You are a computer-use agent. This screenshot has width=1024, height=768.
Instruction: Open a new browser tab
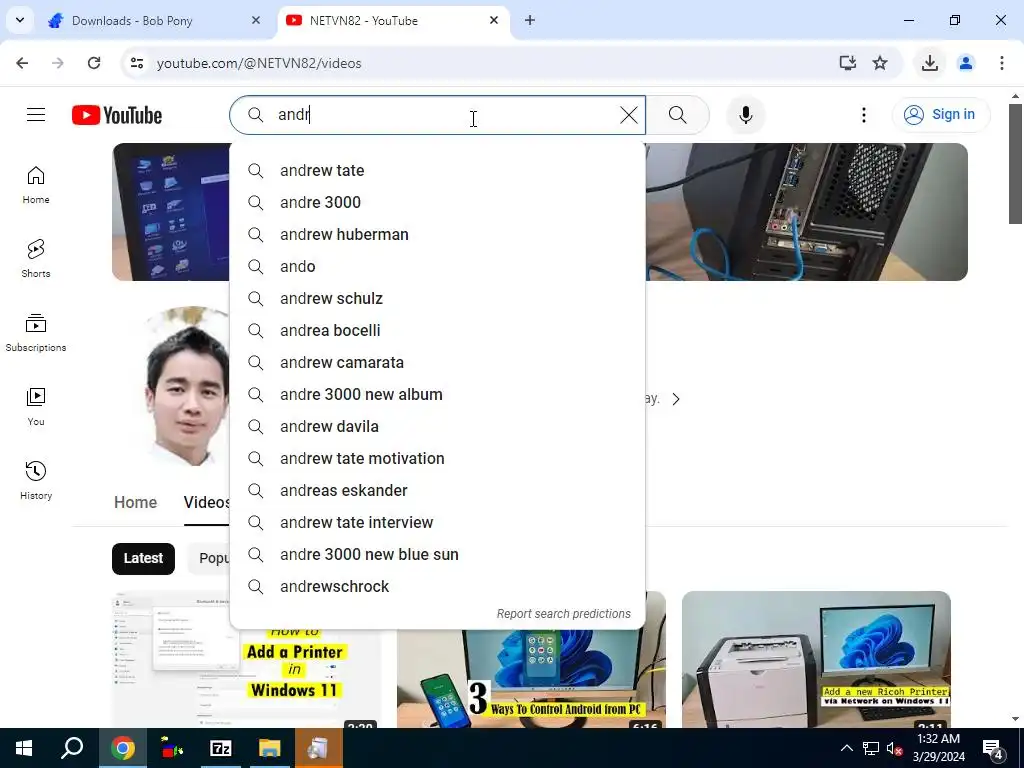point(530,20)
